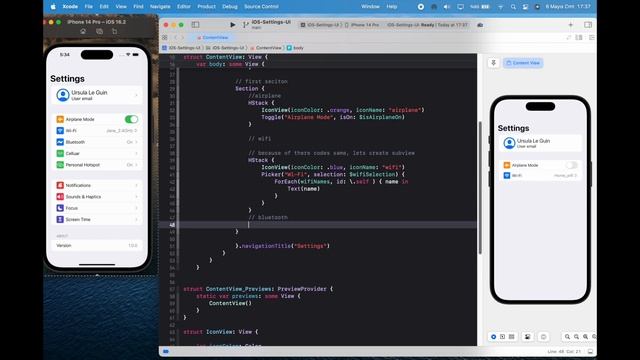
Task: Click the editor options lines icon
Action: (579, 38)
